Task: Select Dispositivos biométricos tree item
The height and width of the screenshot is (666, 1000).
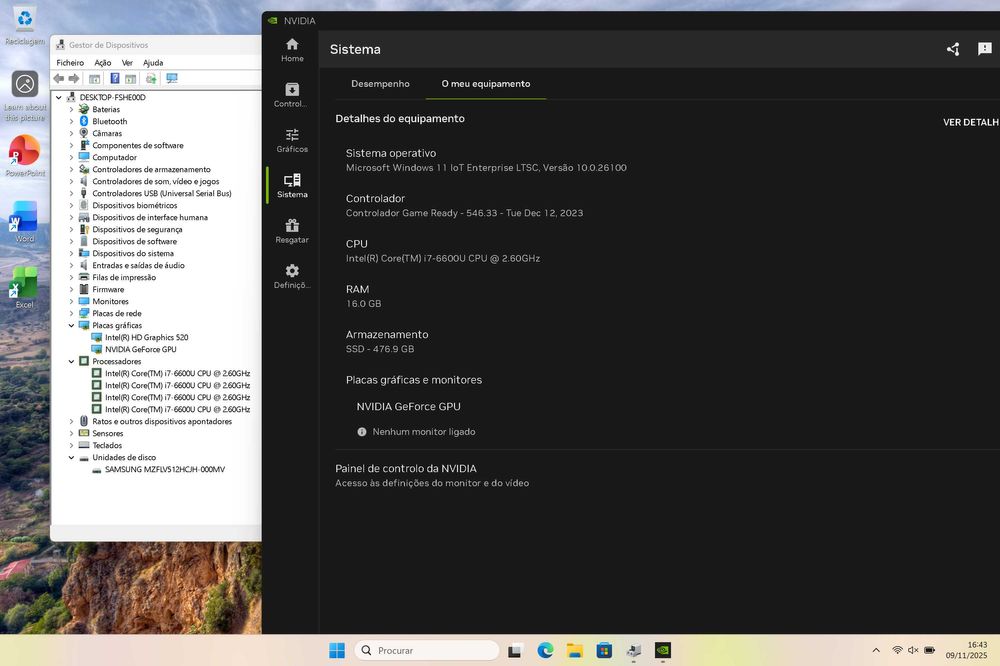Action: (135, 205)
